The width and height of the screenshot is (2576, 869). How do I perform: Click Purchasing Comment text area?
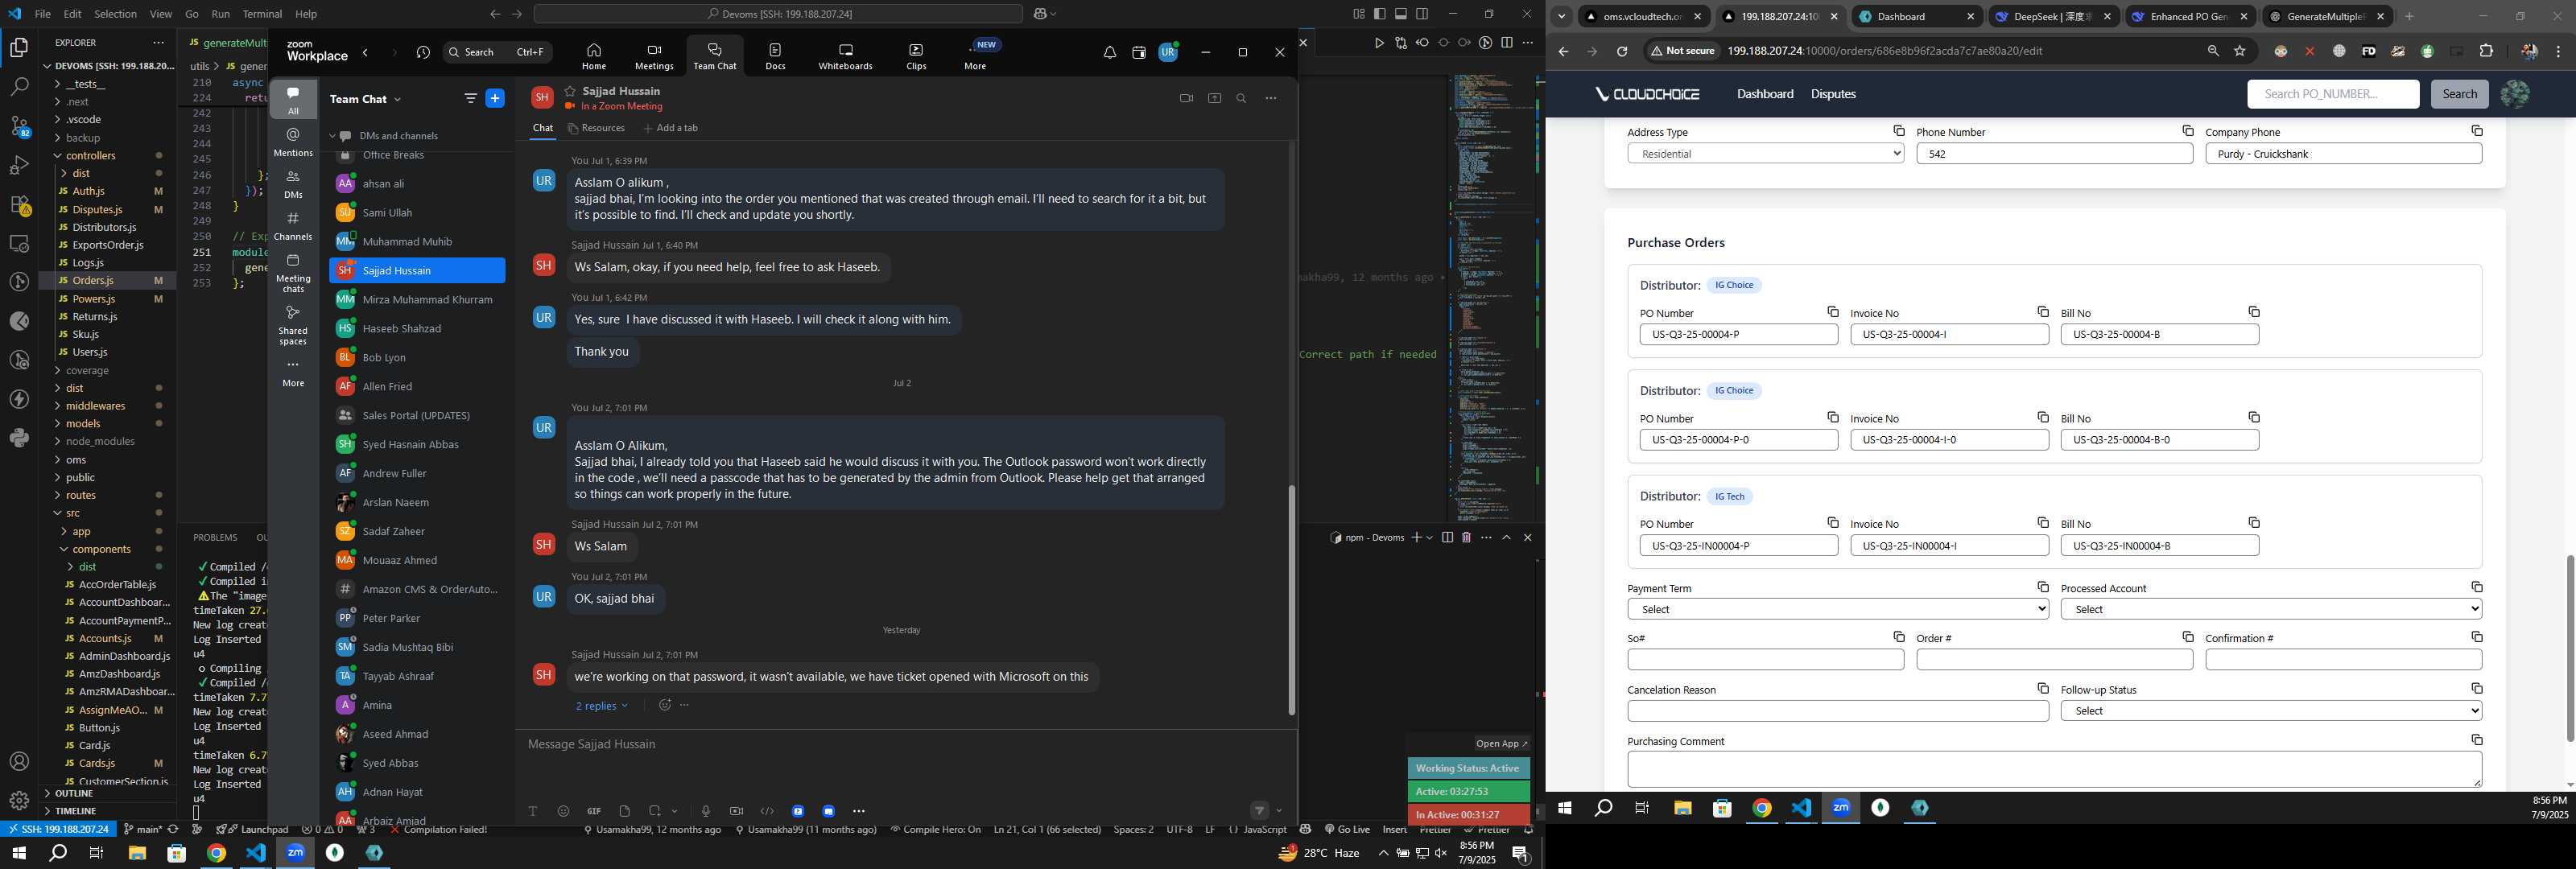pos(2054,769)
